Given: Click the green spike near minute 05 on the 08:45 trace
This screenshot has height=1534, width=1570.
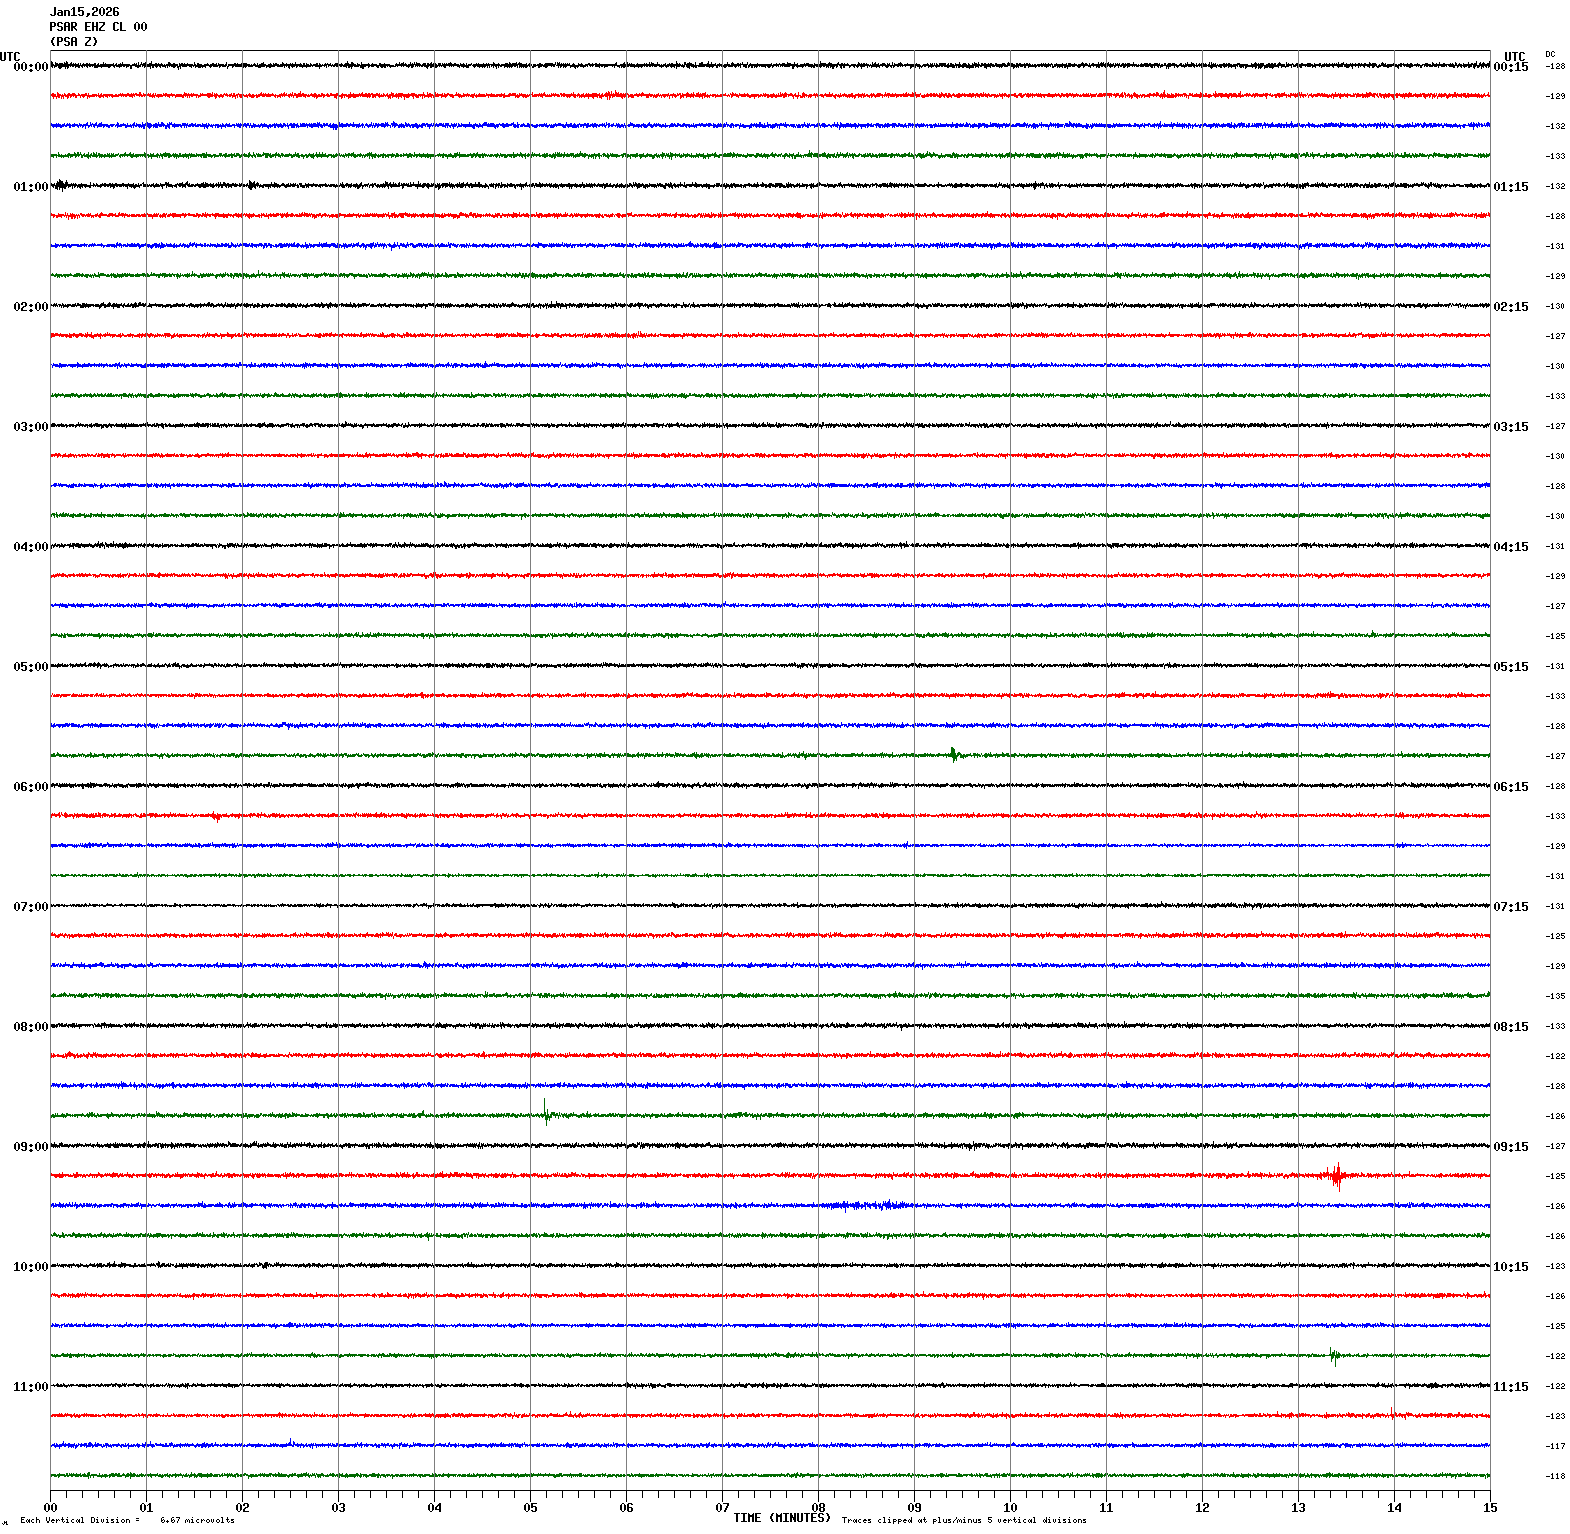Looking at the screenshot, I should click(546, 1112).
